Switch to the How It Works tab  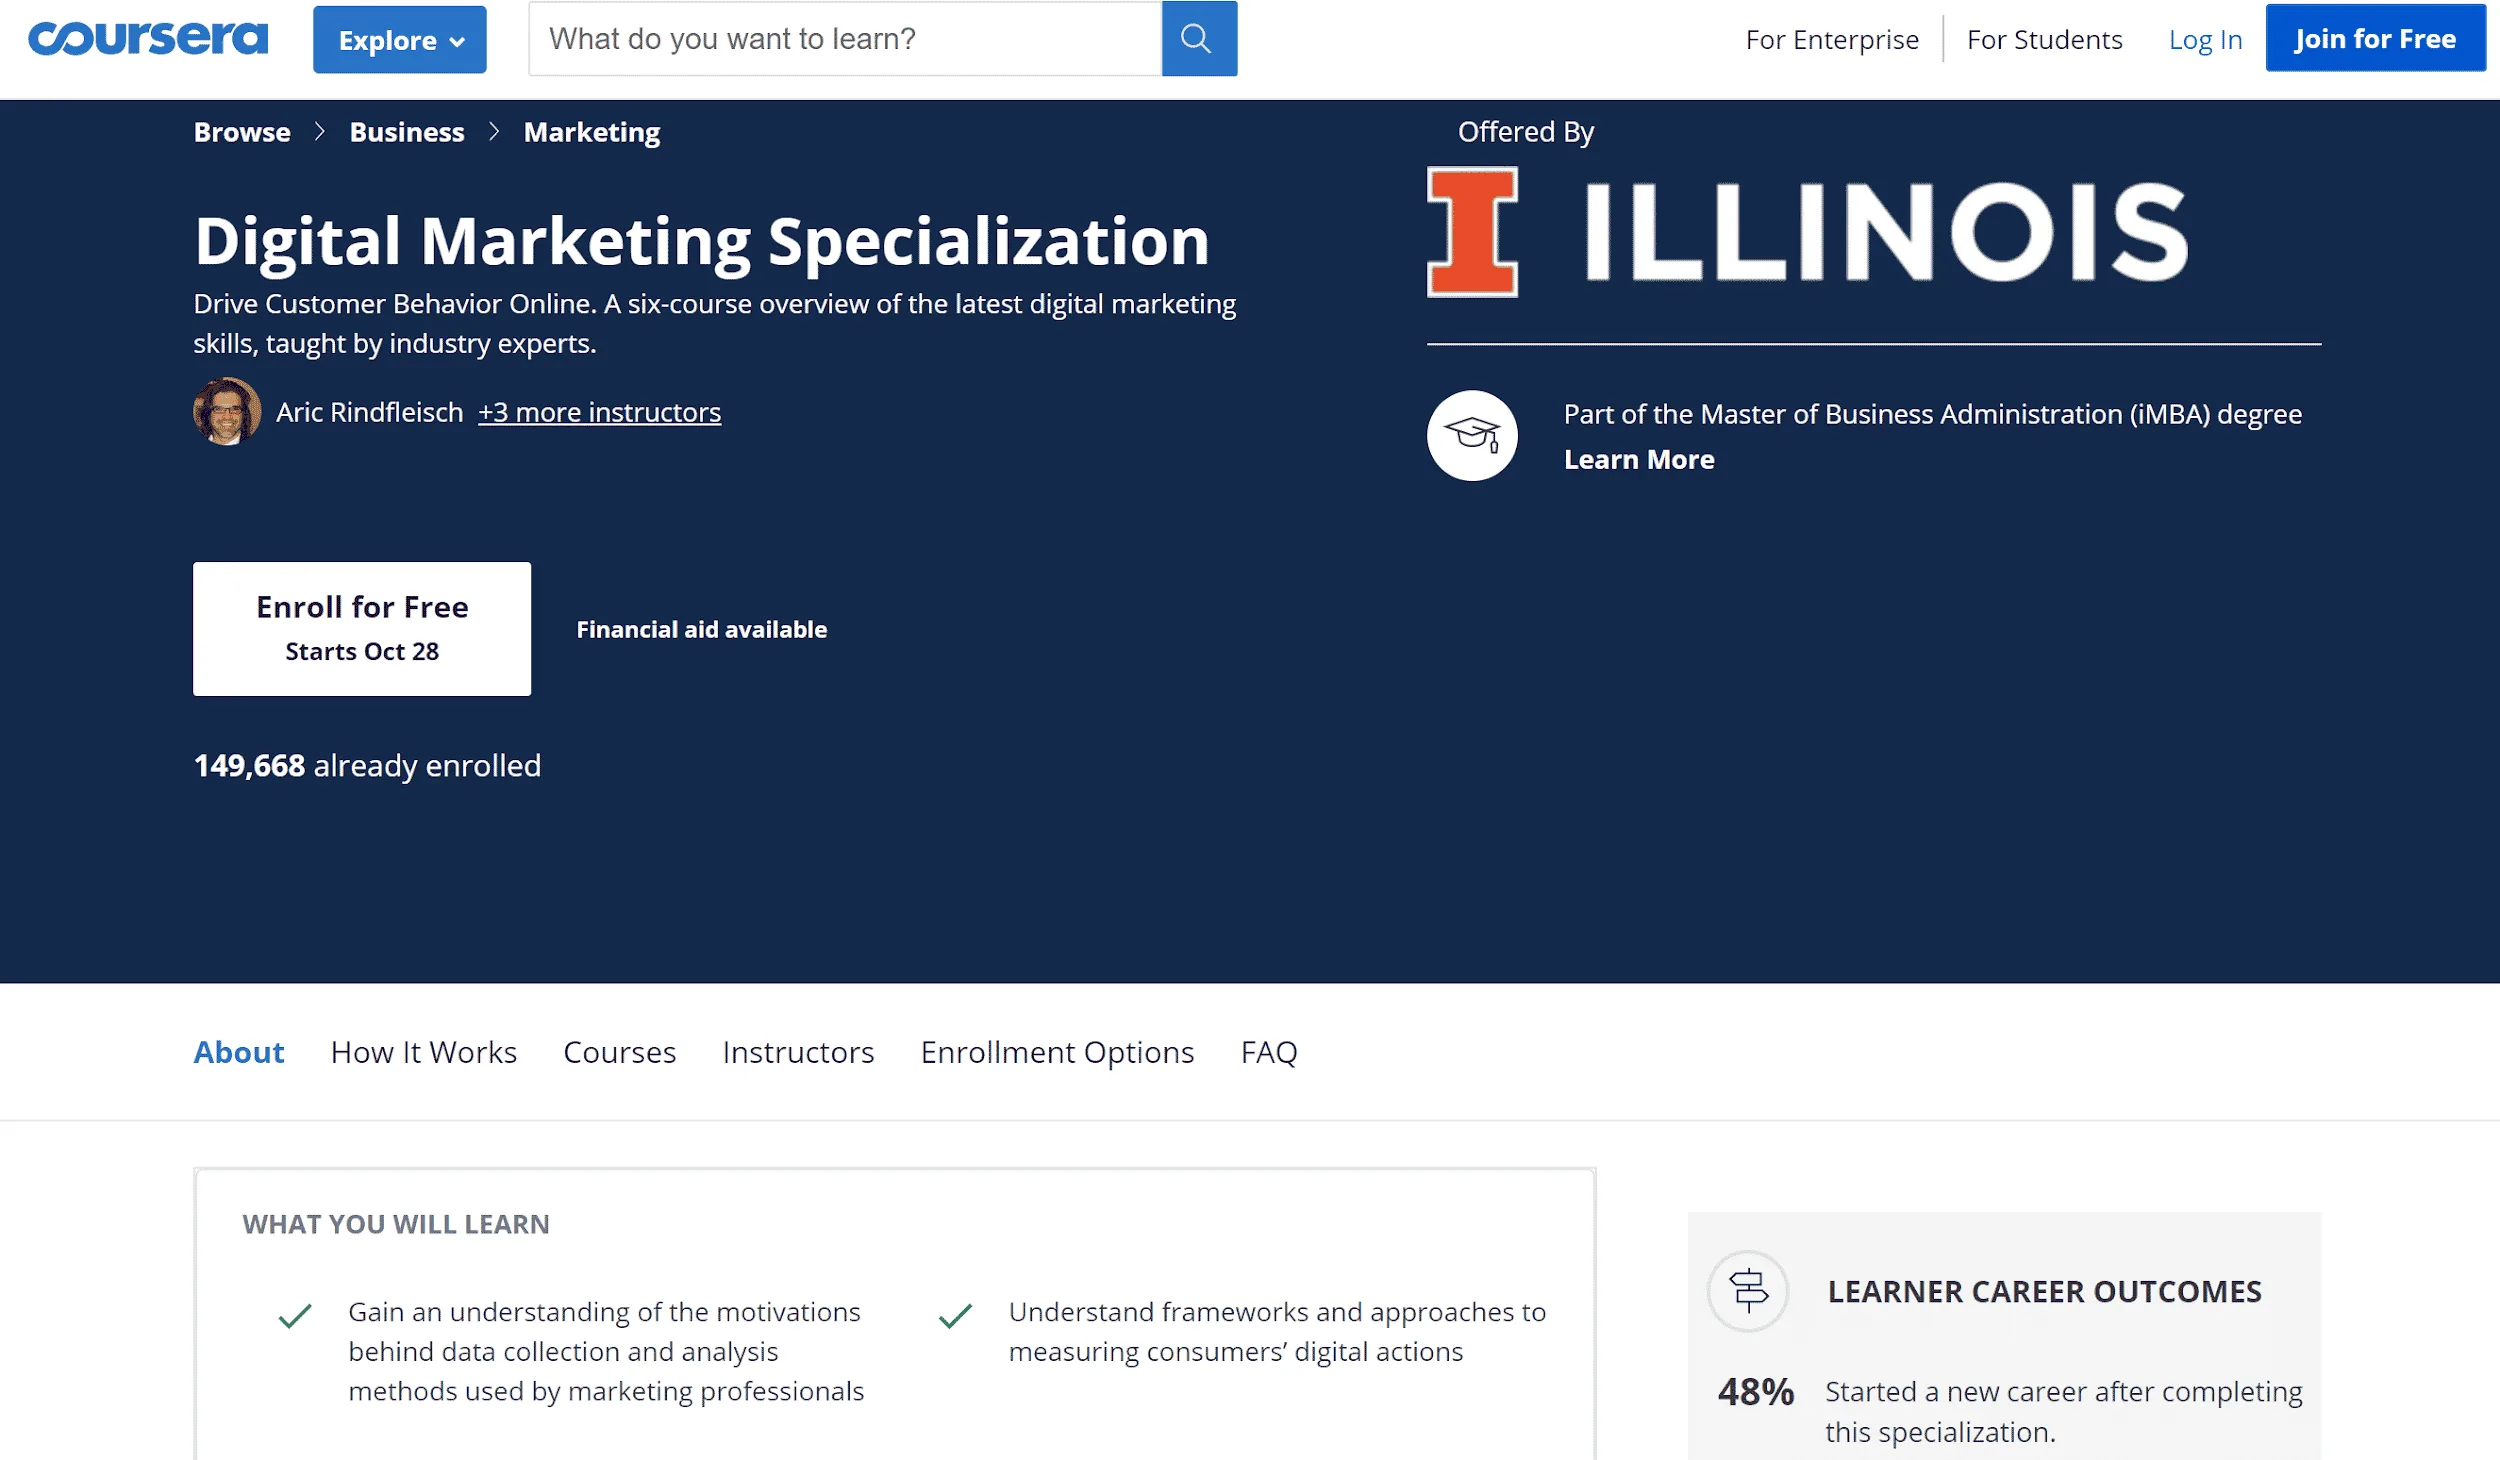424,1052
